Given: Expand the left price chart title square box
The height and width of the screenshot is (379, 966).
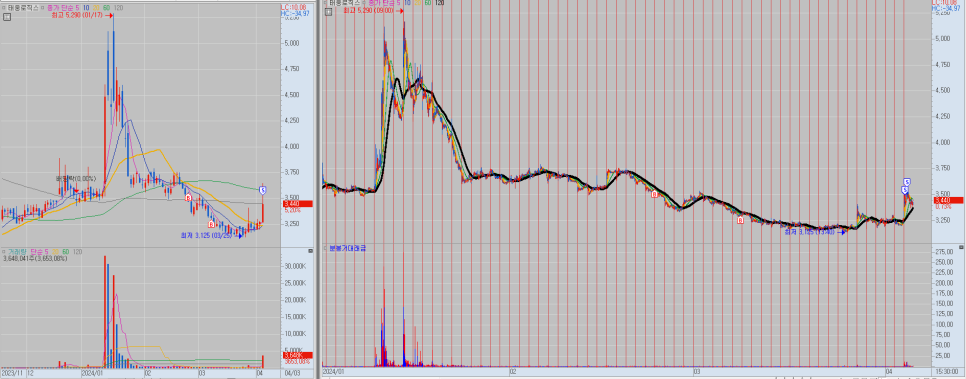Looking at the screenshot, I should coord(4,8).
